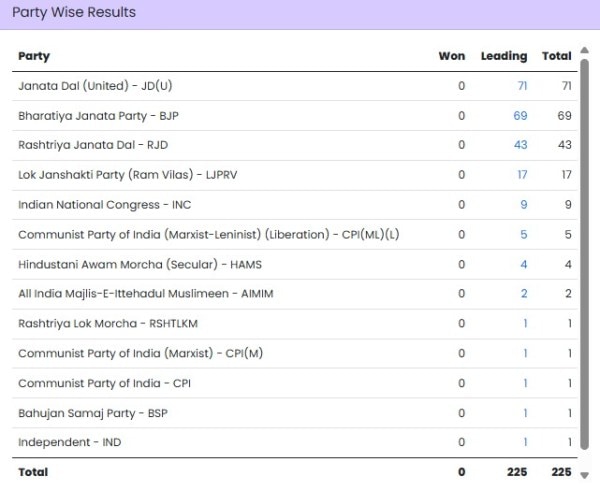The width and height of the screenshot is (600, 491).
Task: Select Indian National Congress - INC name
Action: pos(104,205)
